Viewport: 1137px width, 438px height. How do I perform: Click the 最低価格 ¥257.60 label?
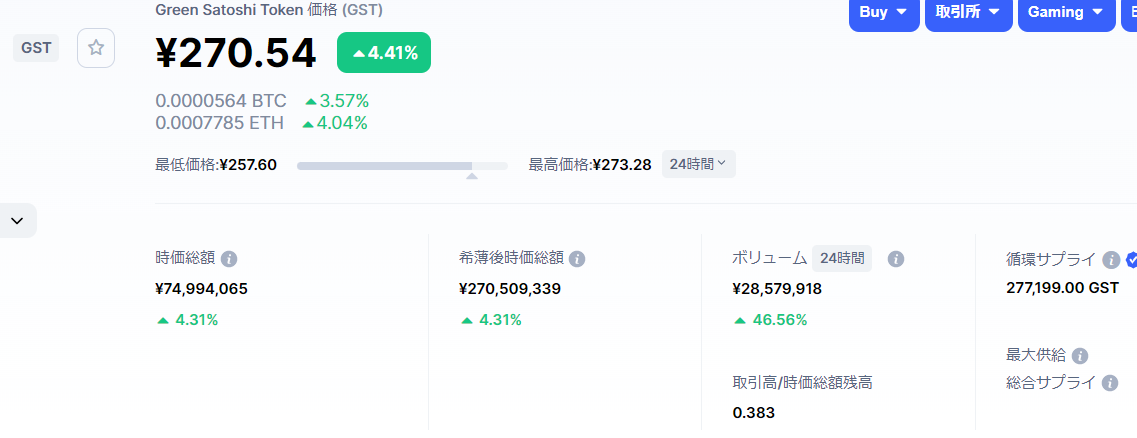click(x=216, y=165)
